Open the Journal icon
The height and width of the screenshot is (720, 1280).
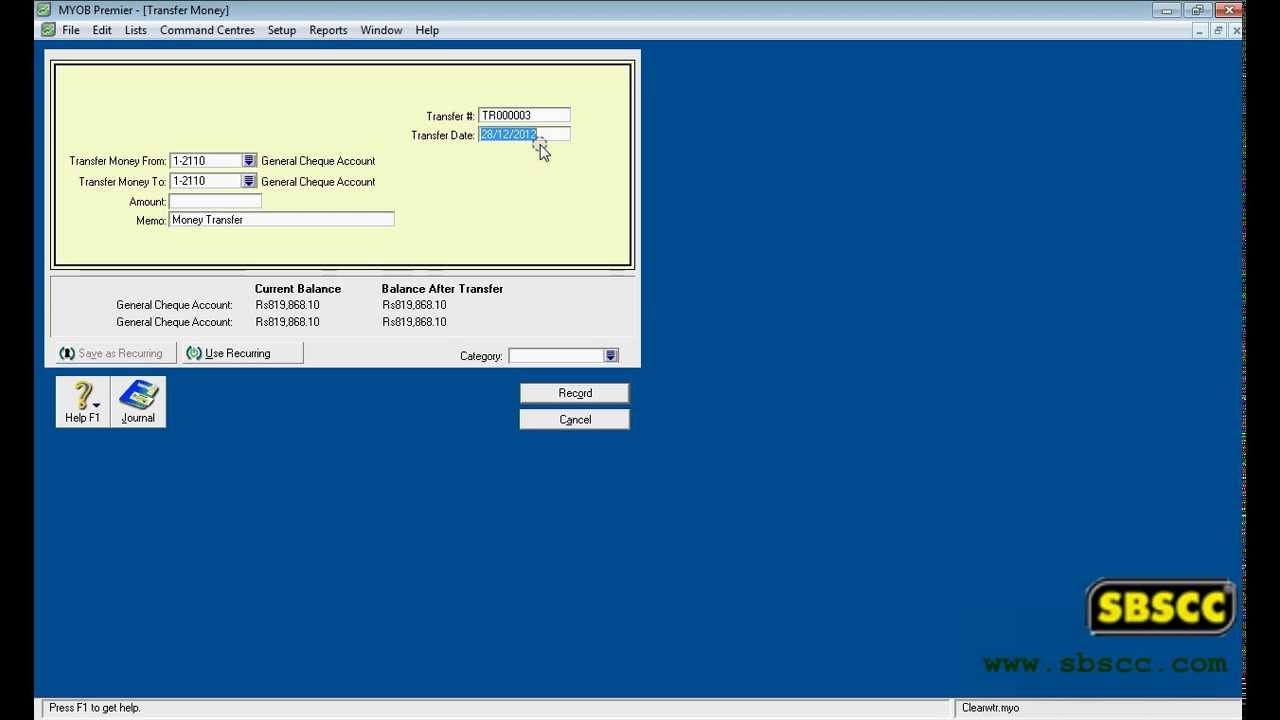tap(138, 402)
